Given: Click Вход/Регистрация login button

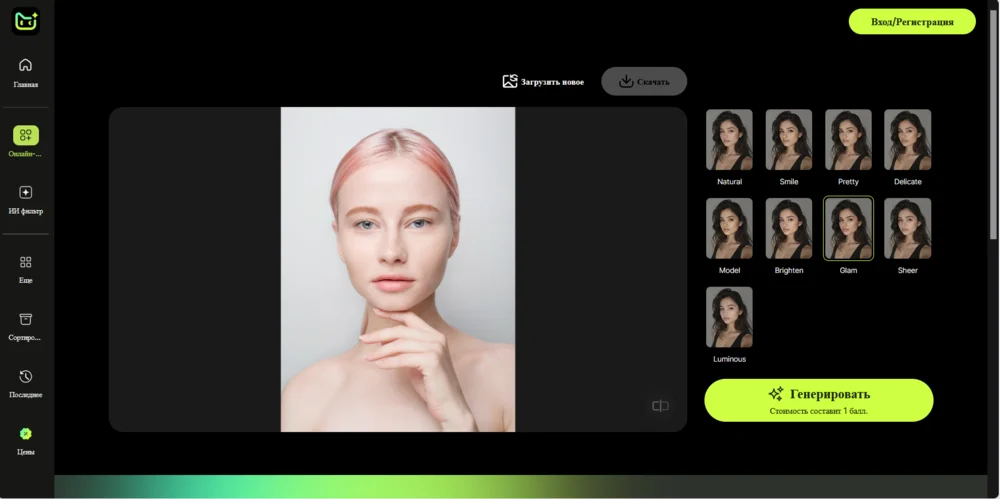Looking at the screenshot, I should [911, 21].
